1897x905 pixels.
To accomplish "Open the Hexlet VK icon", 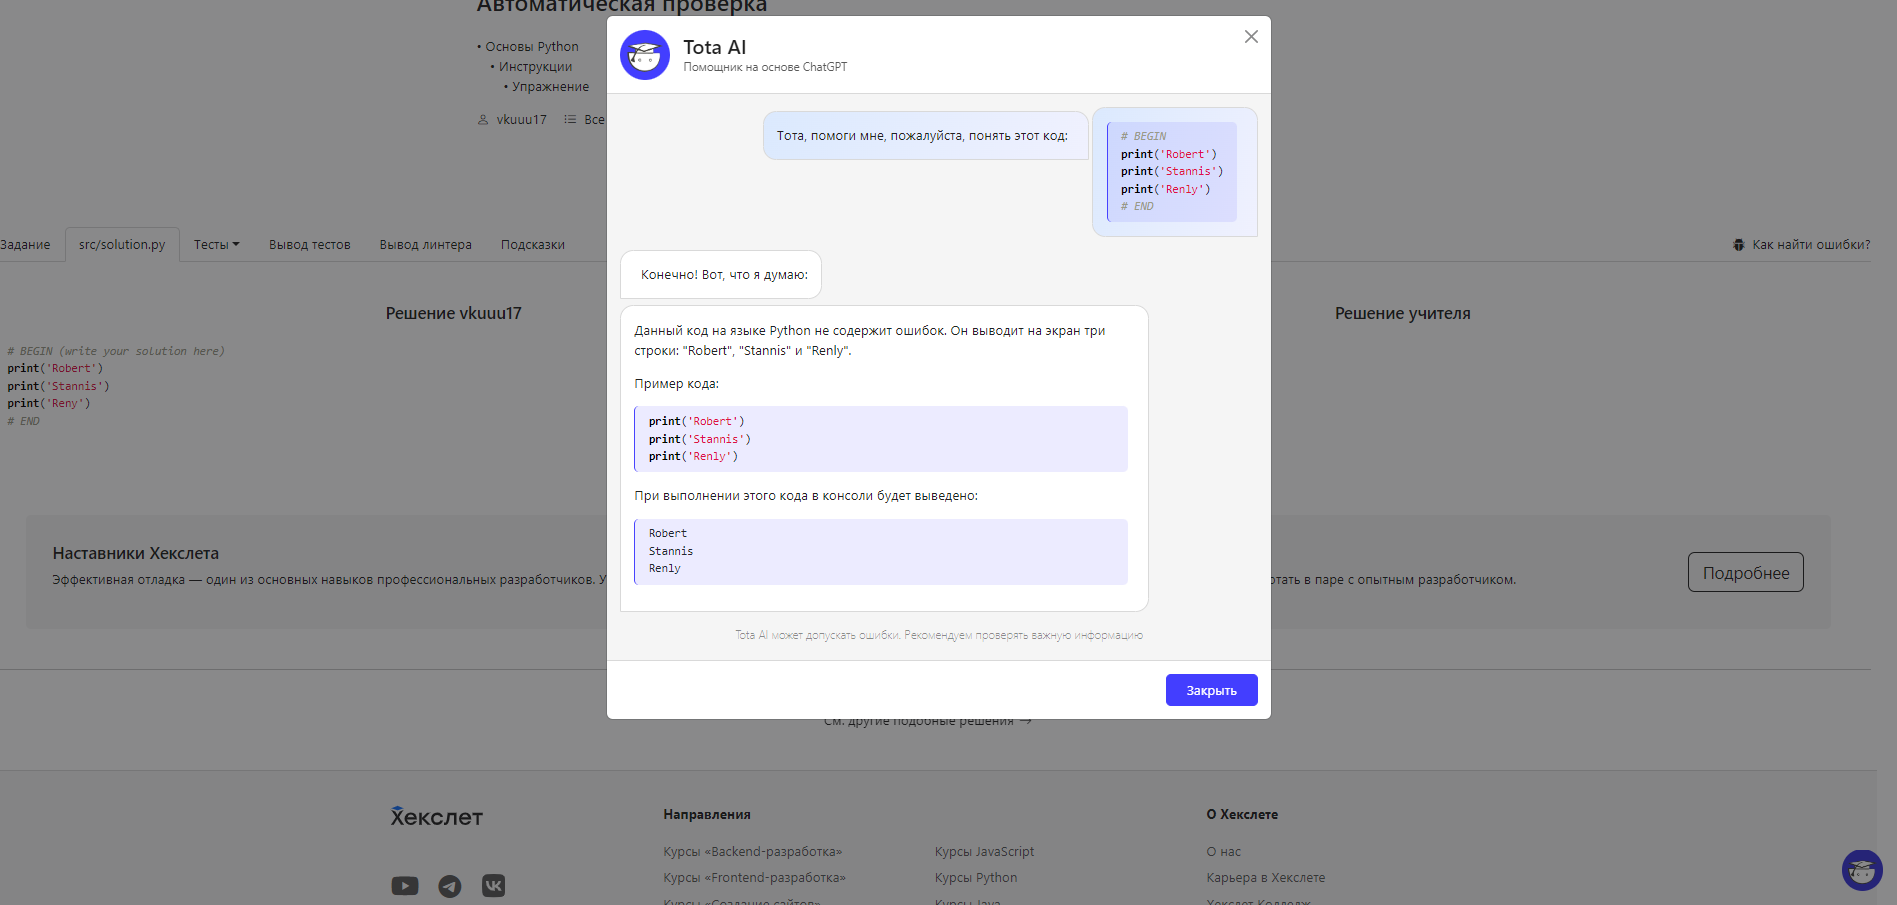I will [x=494, y=886].
